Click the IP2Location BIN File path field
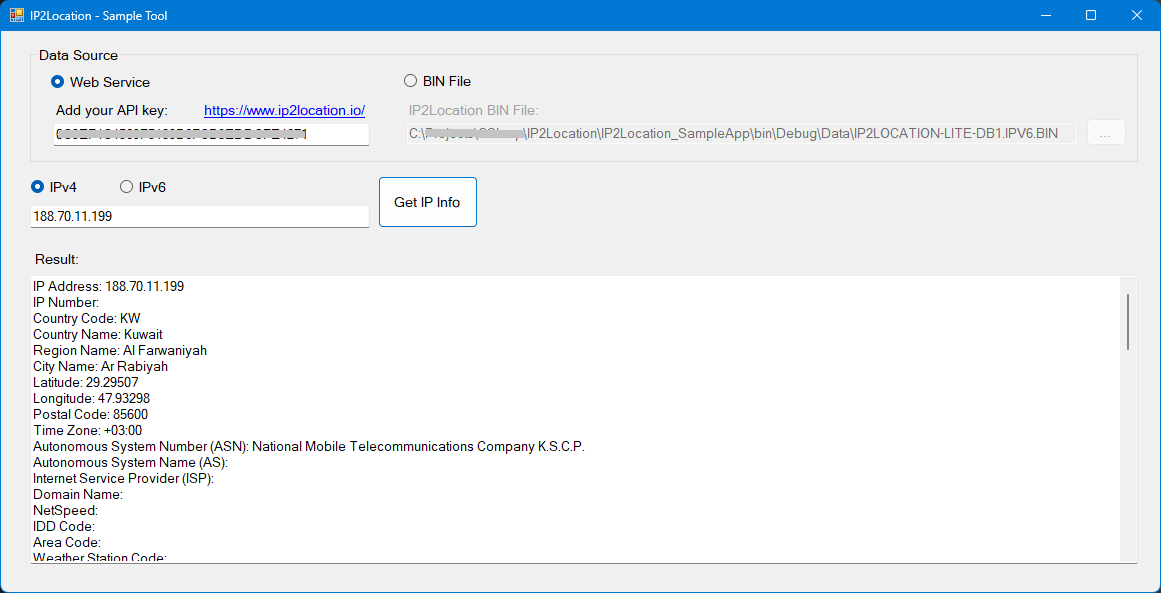 coord(741,133)
